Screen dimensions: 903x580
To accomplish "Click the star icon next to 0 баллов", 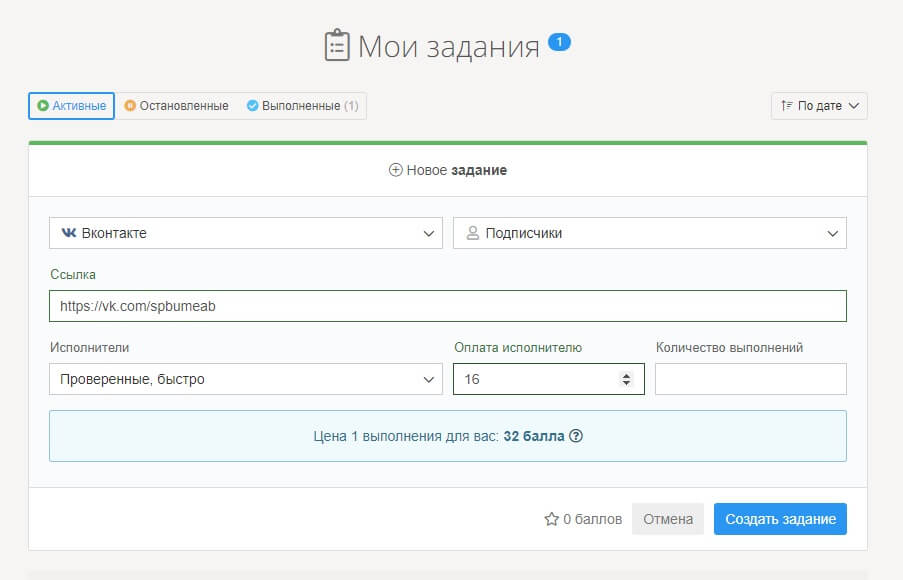I will 551,519.
